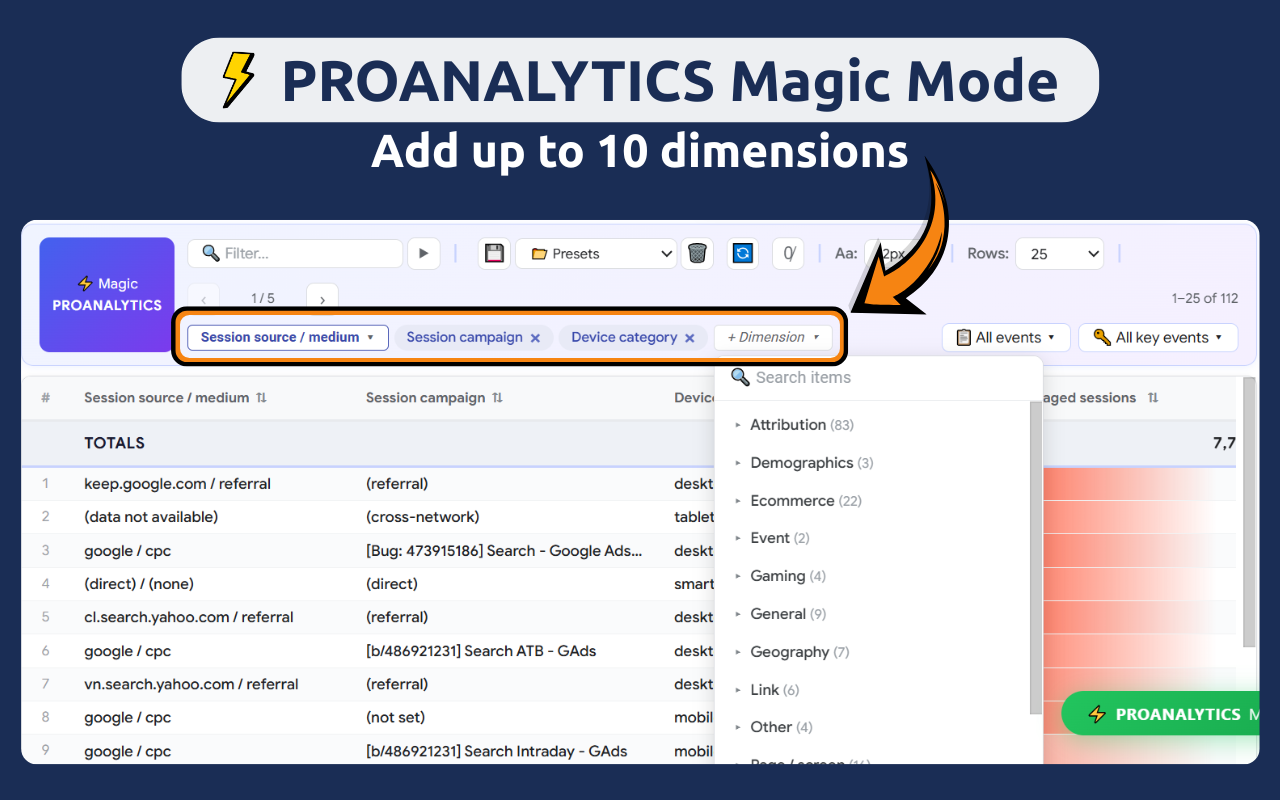Screen dimensions: 1280x800
Task: Go to next page arrow
Action: pyautogui.click(x=322, y=298)
